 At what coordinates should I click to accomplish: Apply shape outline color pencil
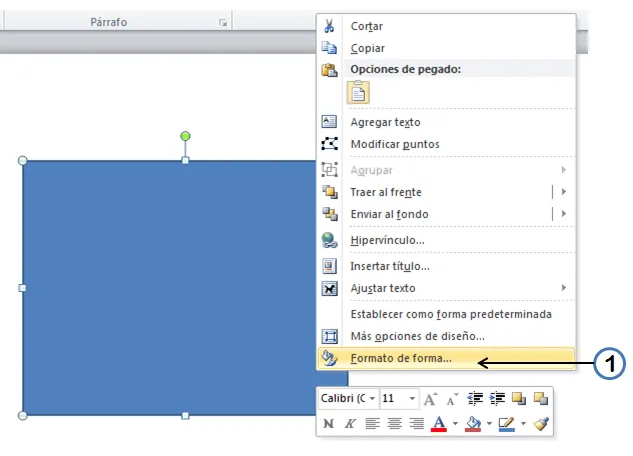[507, 423]
